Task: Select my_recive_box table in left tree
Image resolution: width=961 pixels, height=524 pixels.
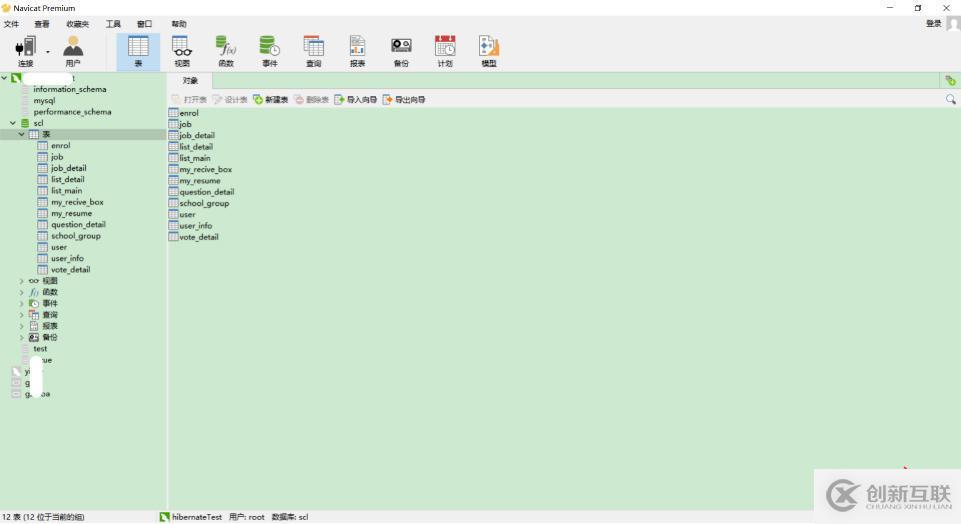Action: click(x=77, y=202)
